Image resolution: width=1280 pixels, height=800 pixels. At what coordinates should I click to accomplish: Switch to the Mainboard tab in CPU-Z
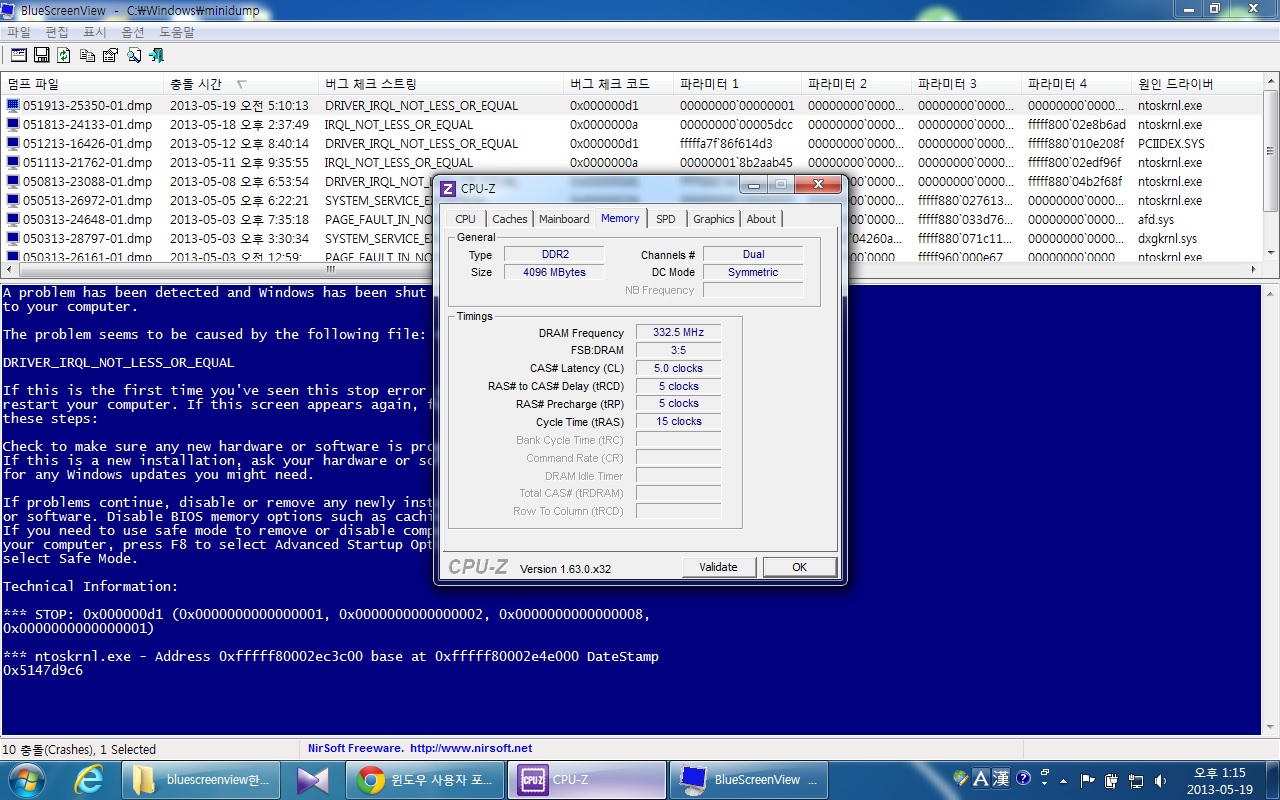564,219
